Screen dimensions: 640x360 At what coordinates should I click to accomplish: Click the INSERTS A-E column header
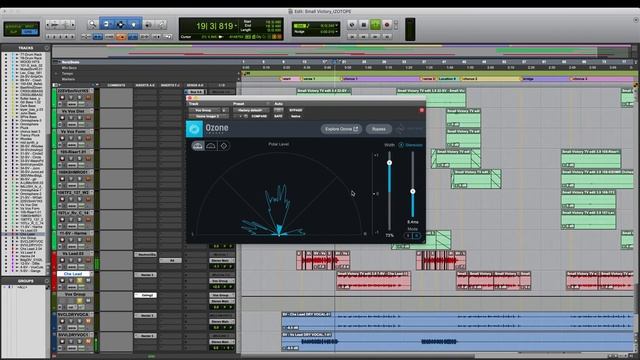pos(145,85)
